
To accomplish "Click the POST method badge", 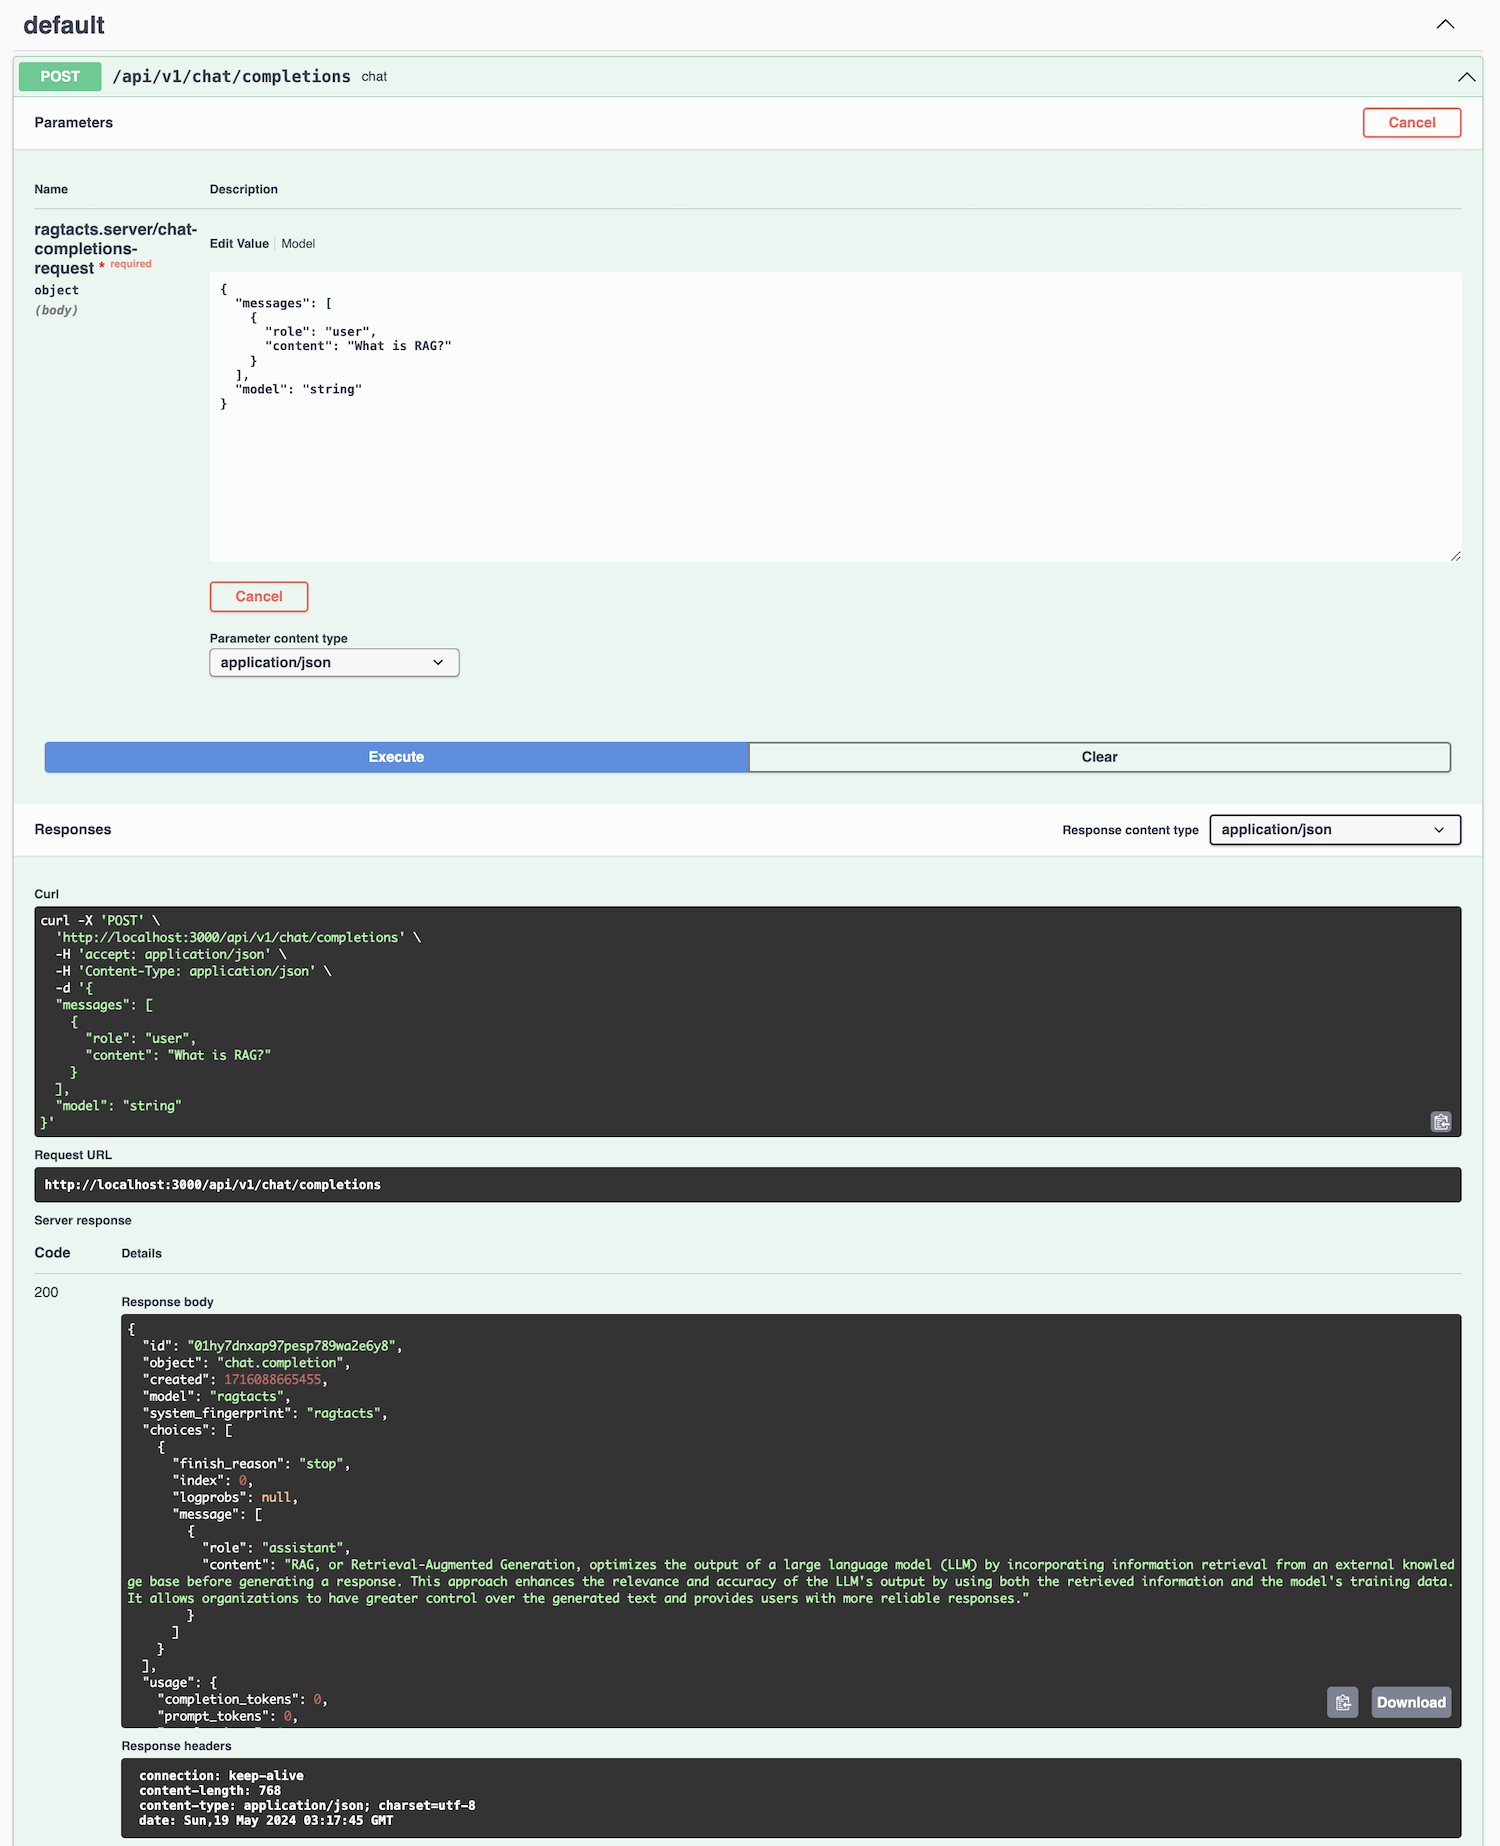I will [60, 77].
